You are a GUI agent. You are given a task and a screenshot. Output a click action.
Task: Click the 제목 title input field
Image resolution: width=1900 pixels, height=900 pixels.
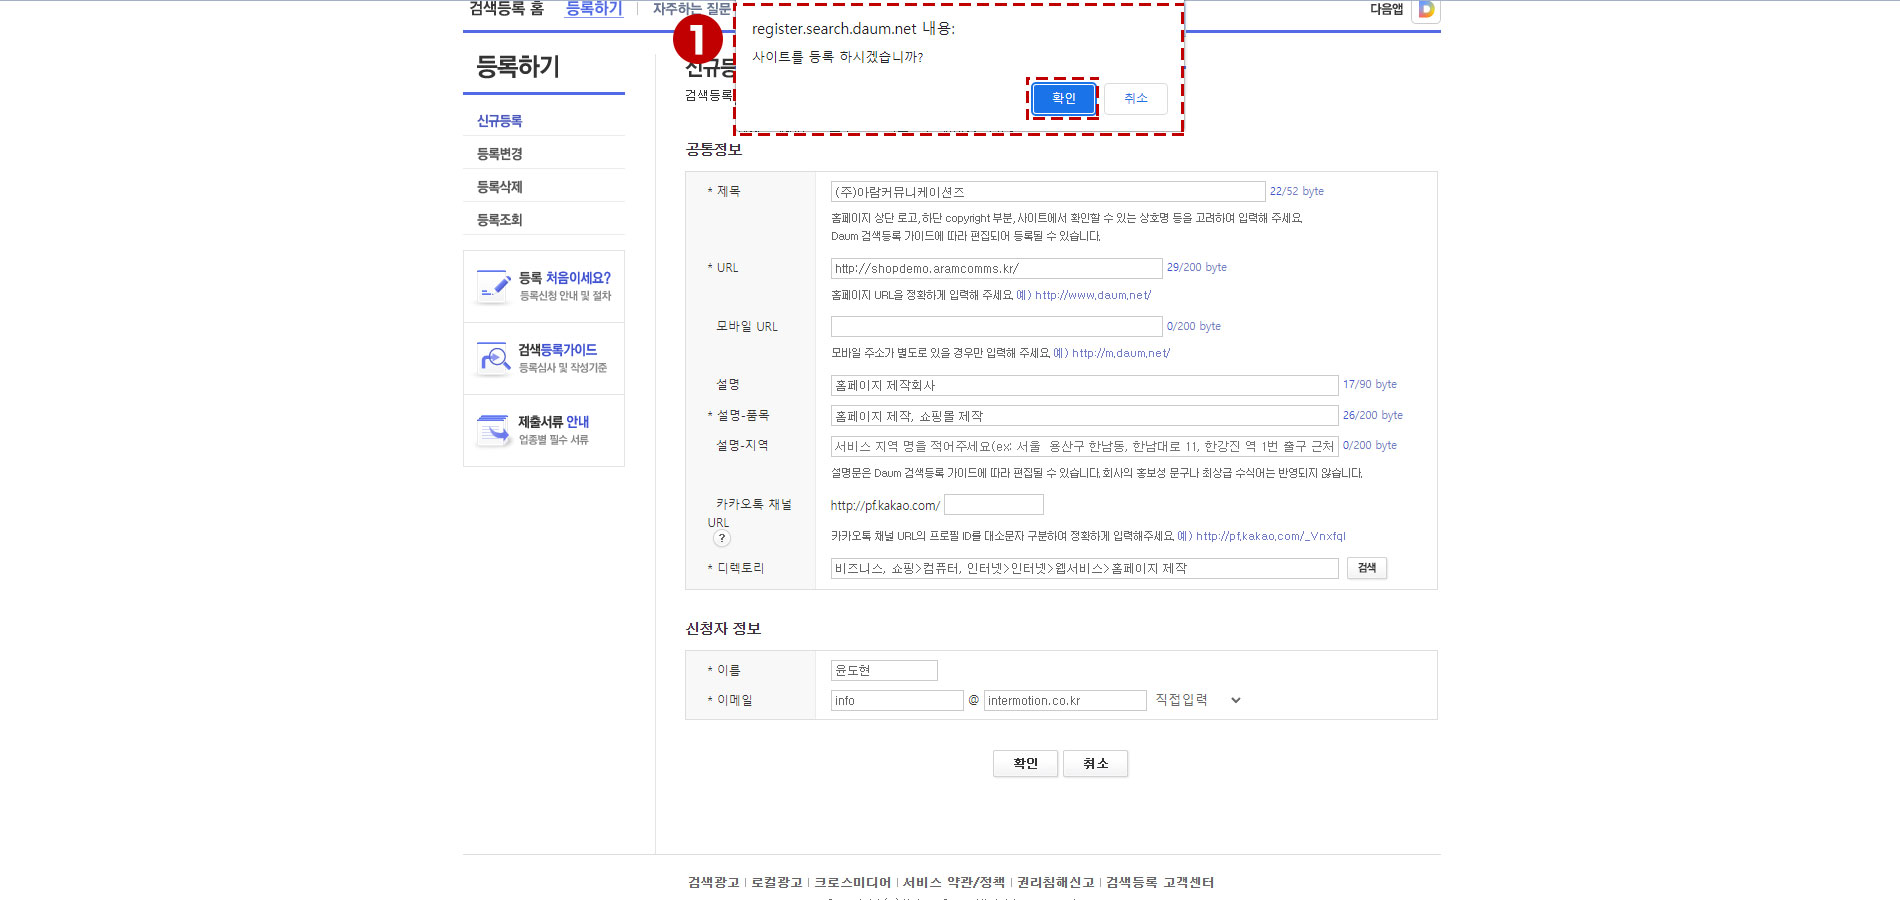(x=1048, y=192)
